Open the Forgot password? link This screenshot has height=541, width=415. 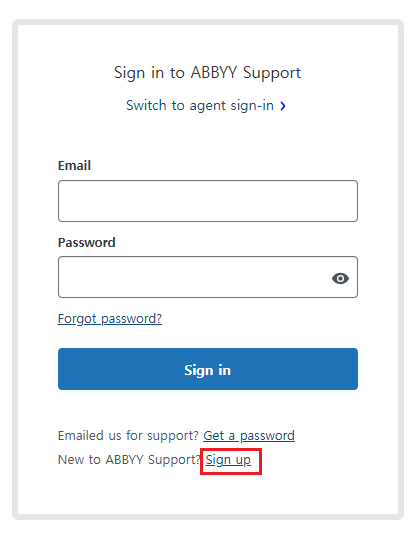click(x=110, y=319)
